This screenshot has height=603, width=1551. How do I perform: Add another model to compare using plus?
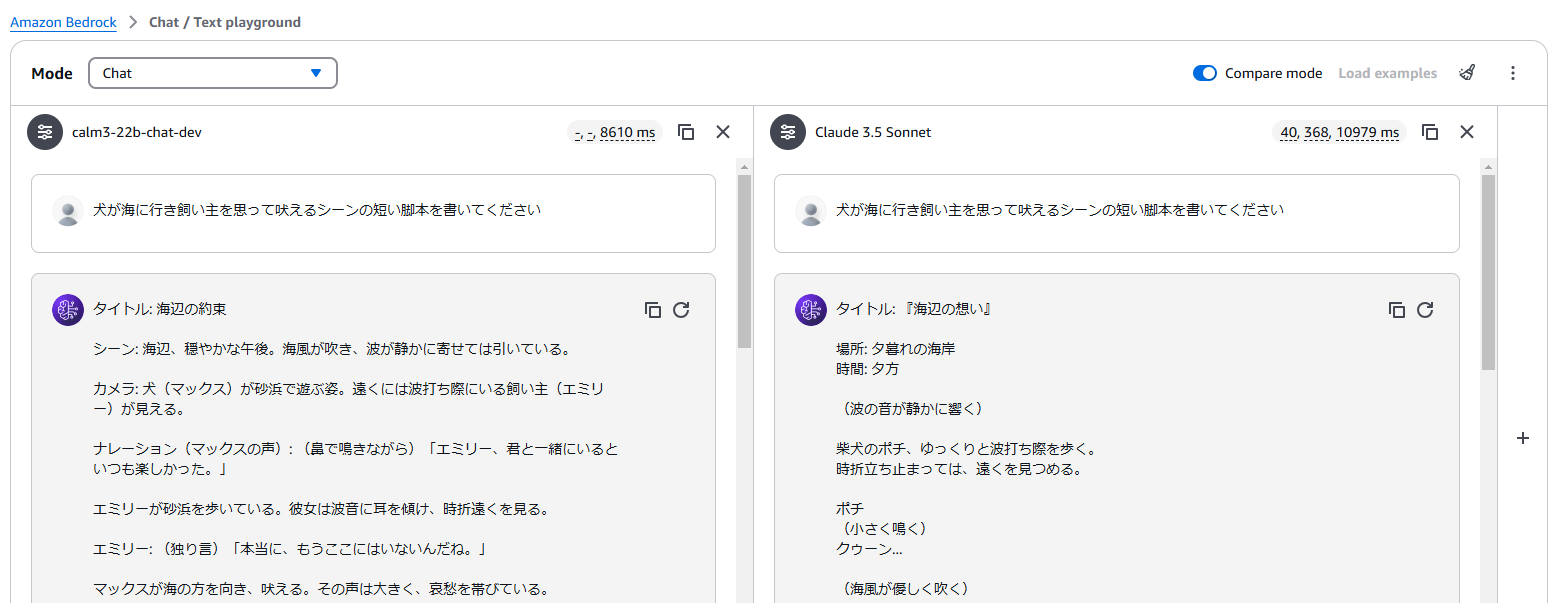[x=1523, y=438]
